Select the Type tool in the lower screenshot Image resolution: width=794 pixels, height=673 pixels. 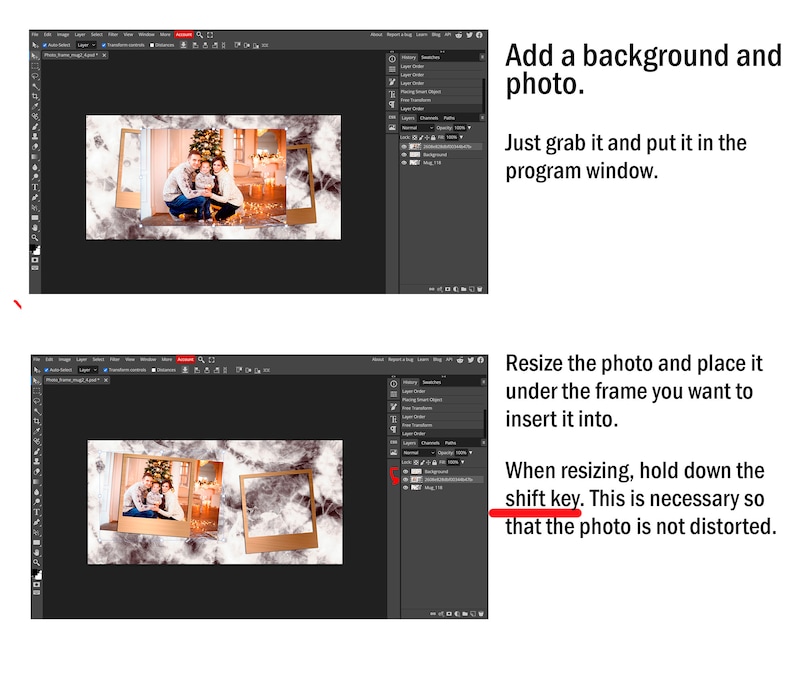[x=36, y=512]
